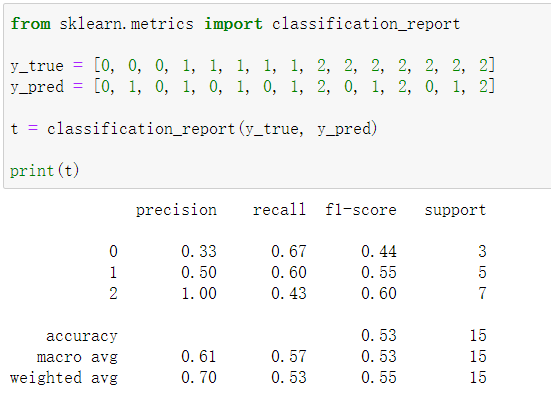Click the precision value 1.00 for class 2
551x396 pixels.
pyautogui.click(x=199, y=294)
